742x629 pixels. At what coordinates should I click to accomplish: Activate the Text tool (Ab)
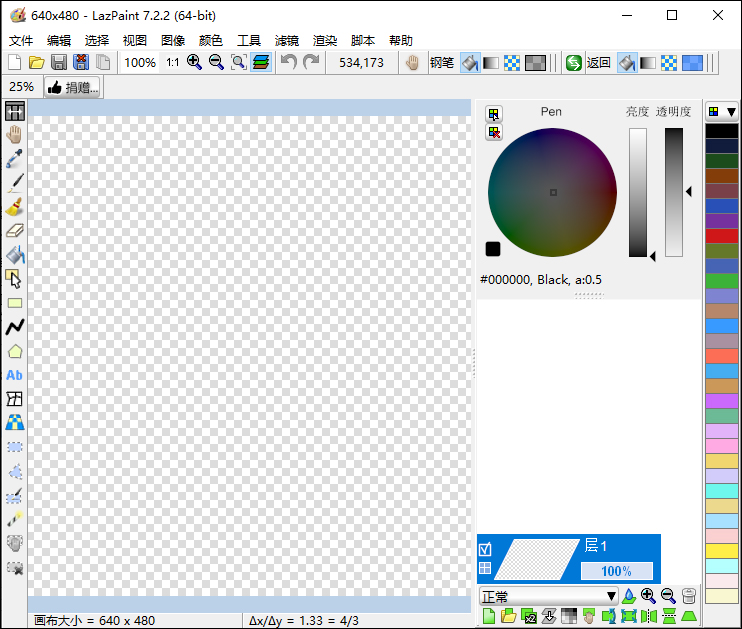pyautogui.click(x=15, y=375)
